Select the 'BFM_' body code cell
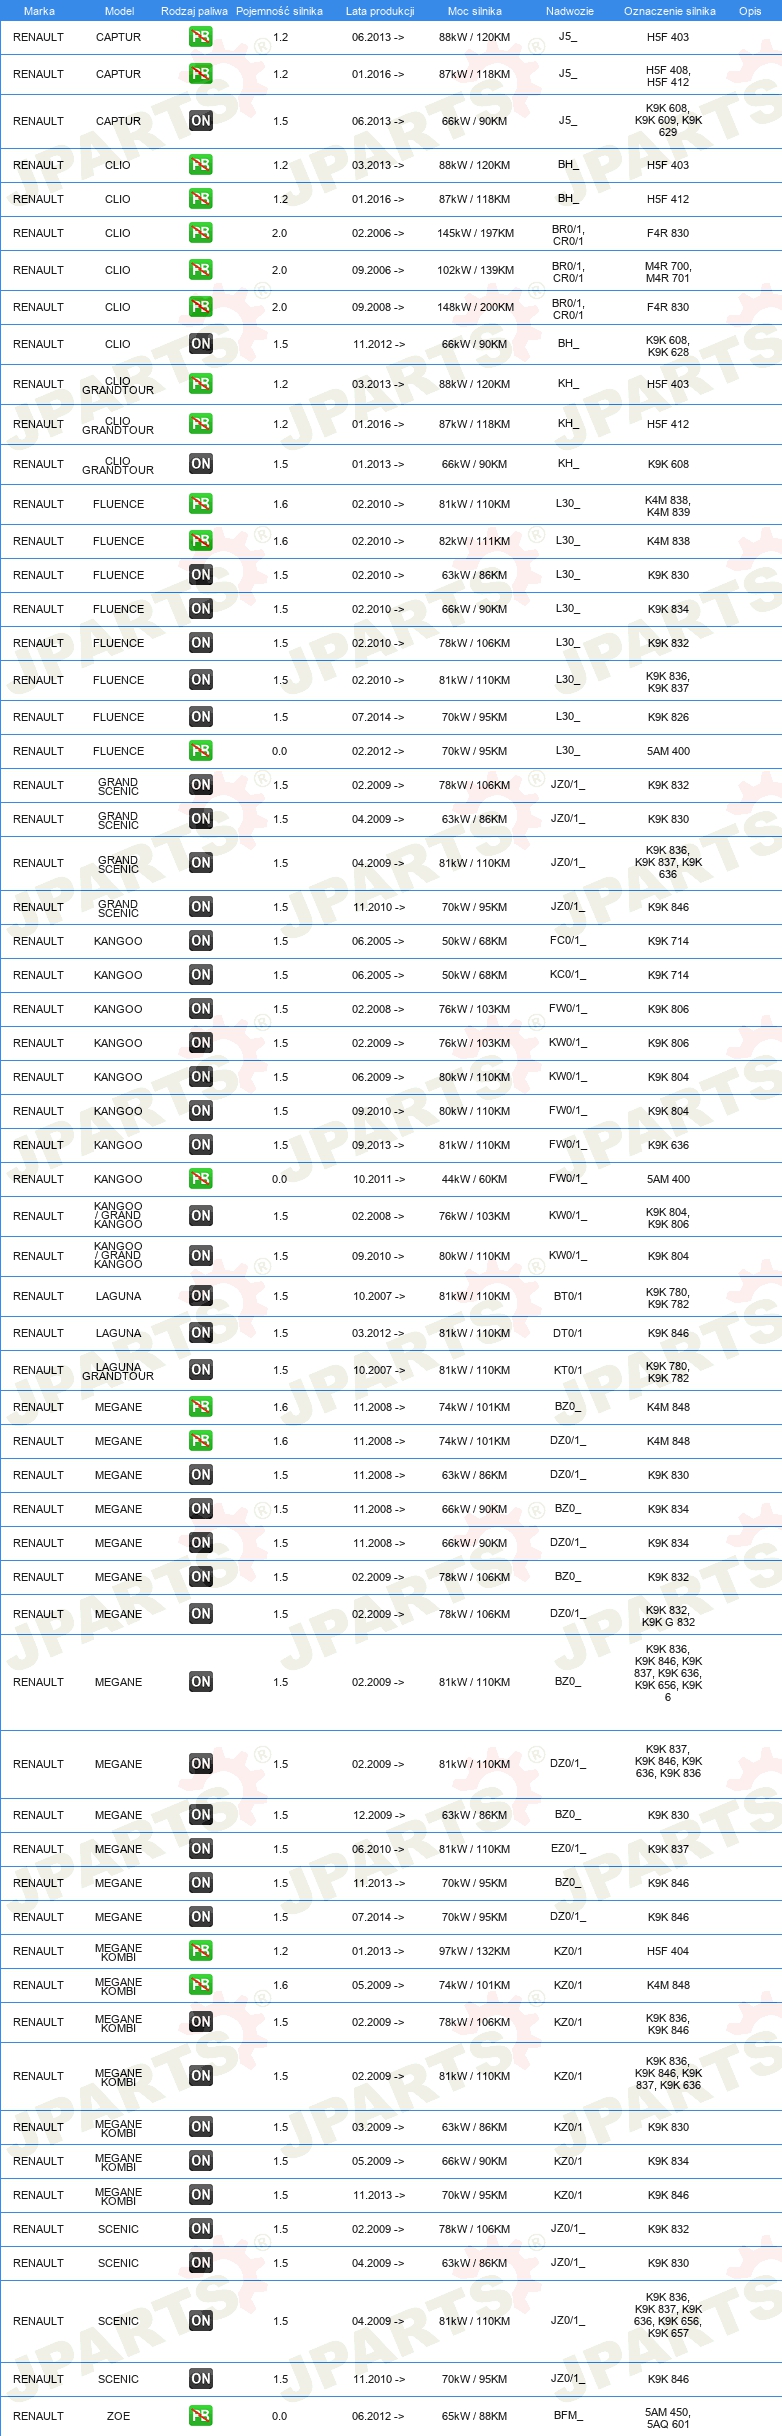Viewport: 782px width, 2436px height. (x=568, y=2416)
